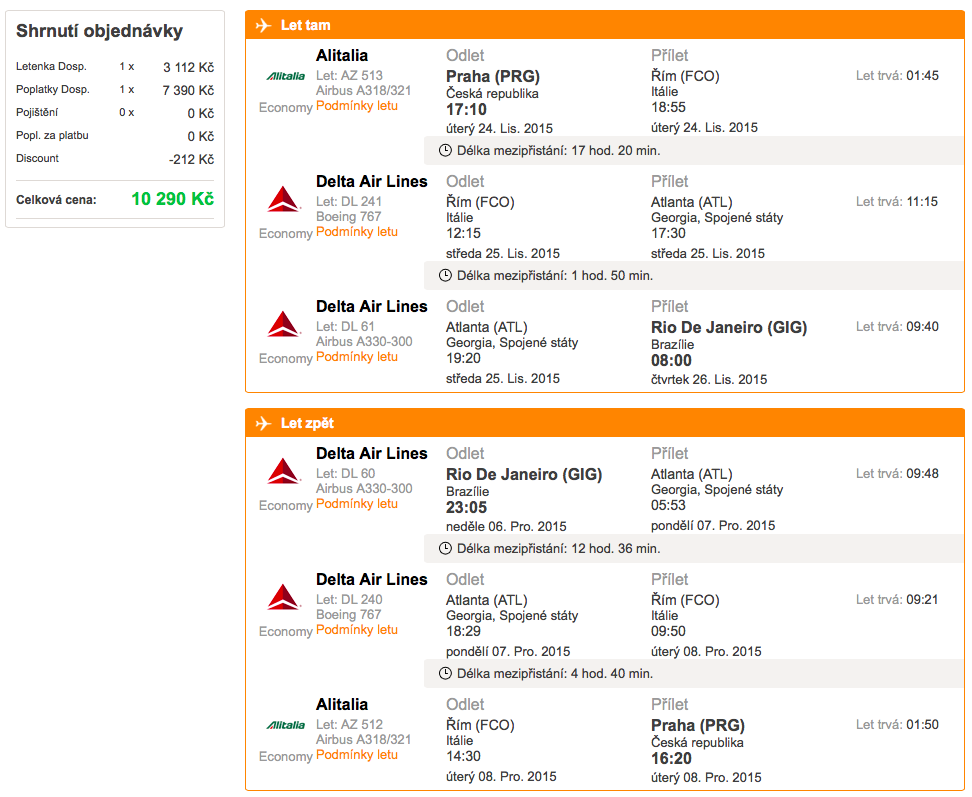972x797 pixels.
Task: Click the Alitalia logo for flight AZ 512
Action: point(285,725)
